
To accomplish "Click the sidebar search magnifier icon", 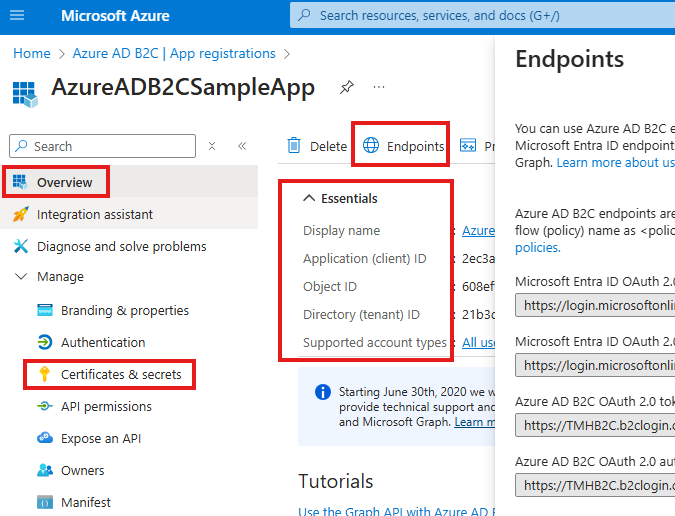I will click(x=21, y=146).
